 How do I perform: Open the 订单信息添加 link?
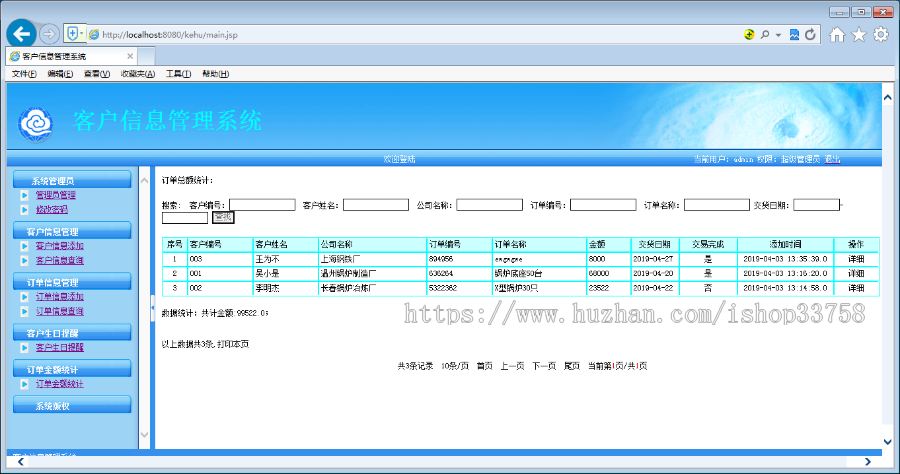(60, 297)
